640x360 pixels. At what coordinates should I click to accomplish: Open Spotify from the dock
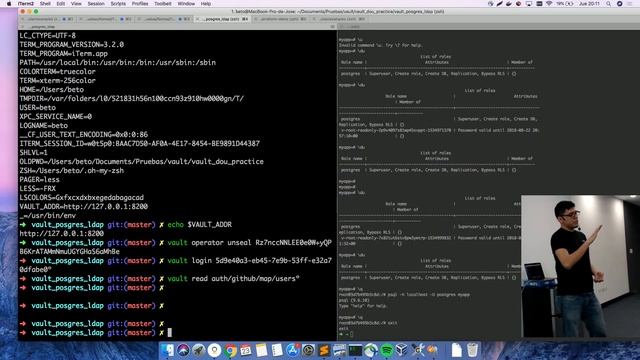click(387, 350)
